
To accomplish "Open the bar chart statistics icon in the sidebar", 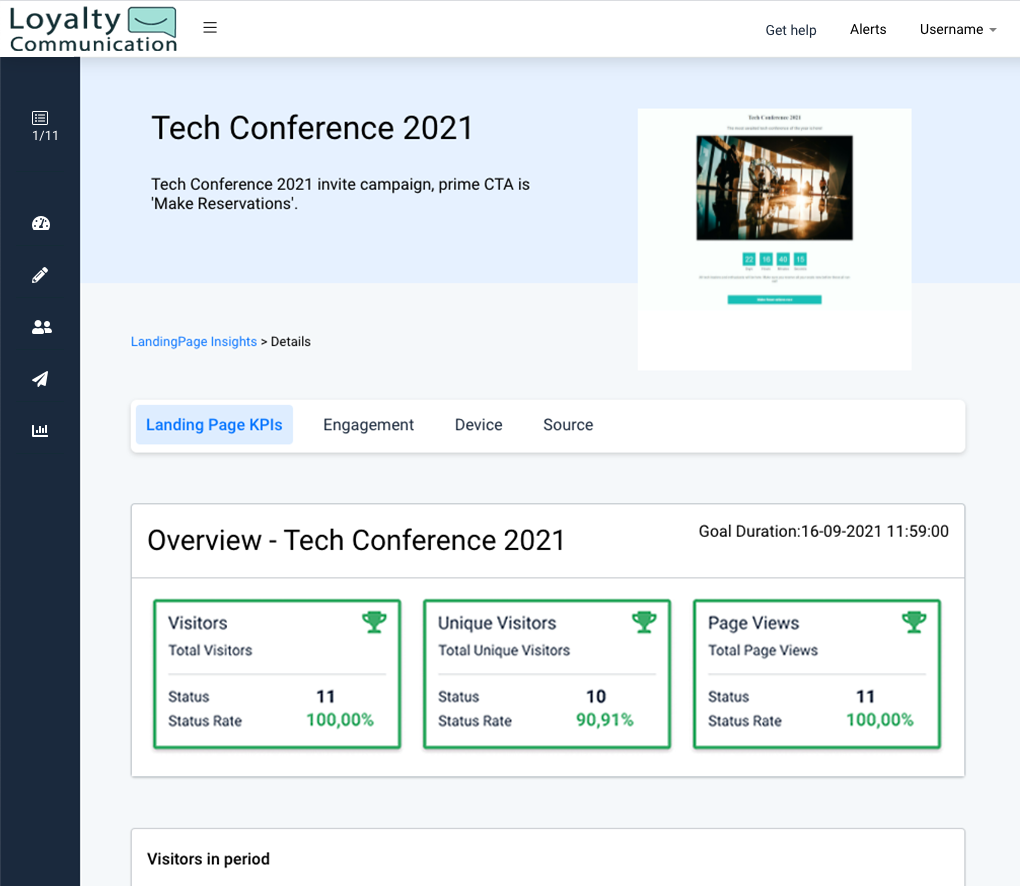I will pos(40,431).
